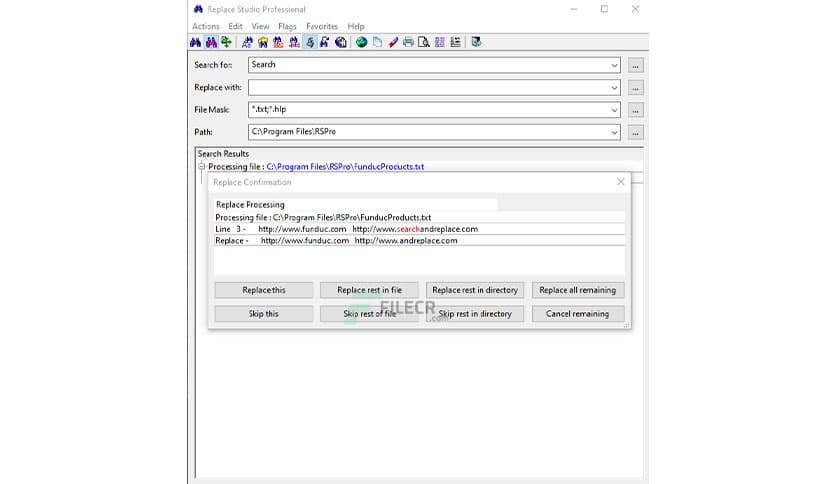
Task: Click the Replace all remaining button
Action: pos(578,290)
